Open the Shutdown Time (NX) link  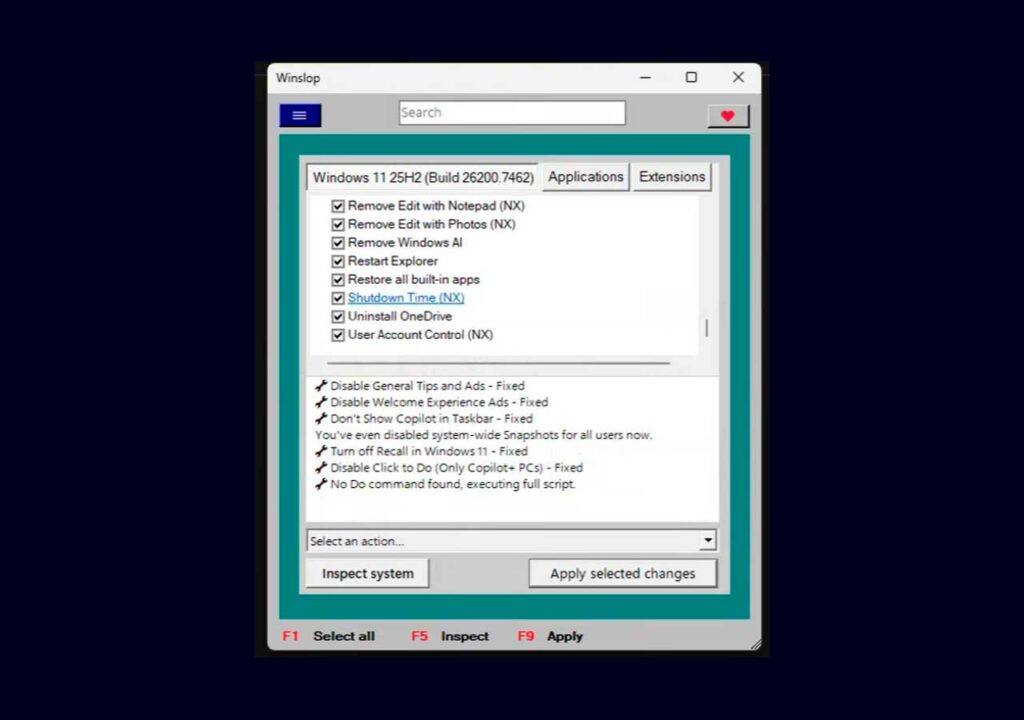point(406,298)
